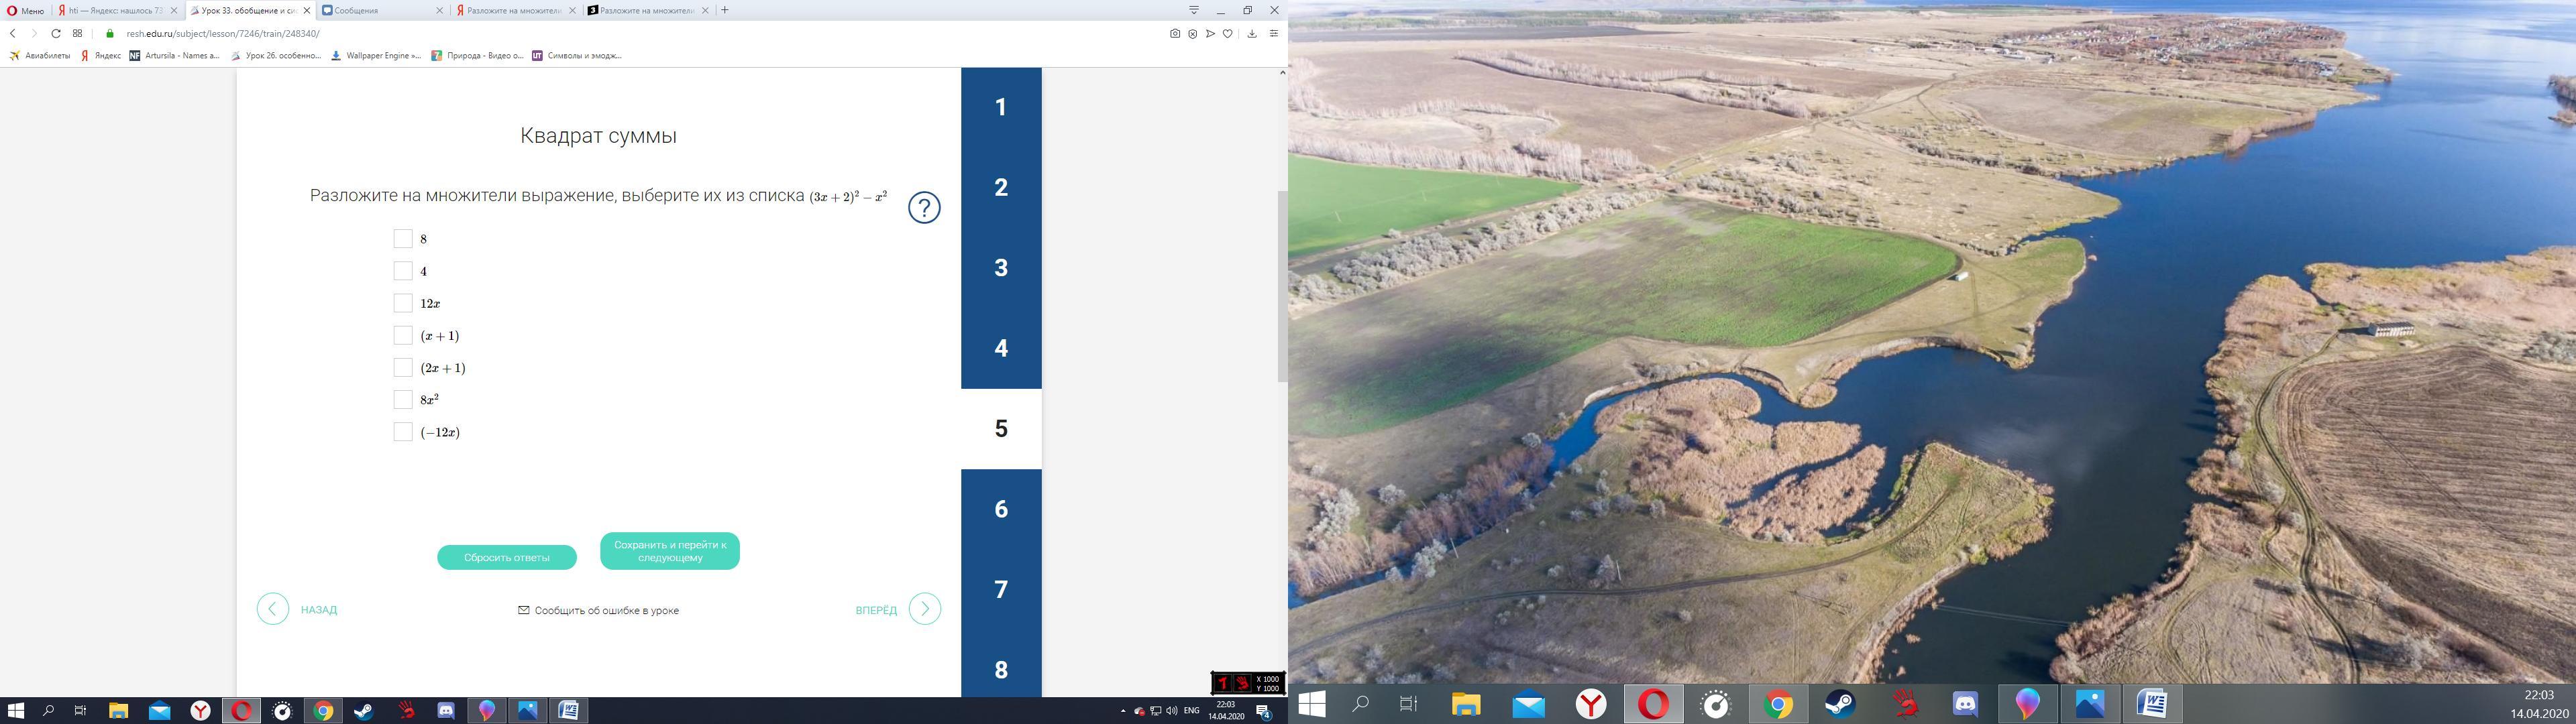The height and width of the screenshot is (724, 2576).
Task: Click the help question mark icon
Action: (x=923, y=208)
